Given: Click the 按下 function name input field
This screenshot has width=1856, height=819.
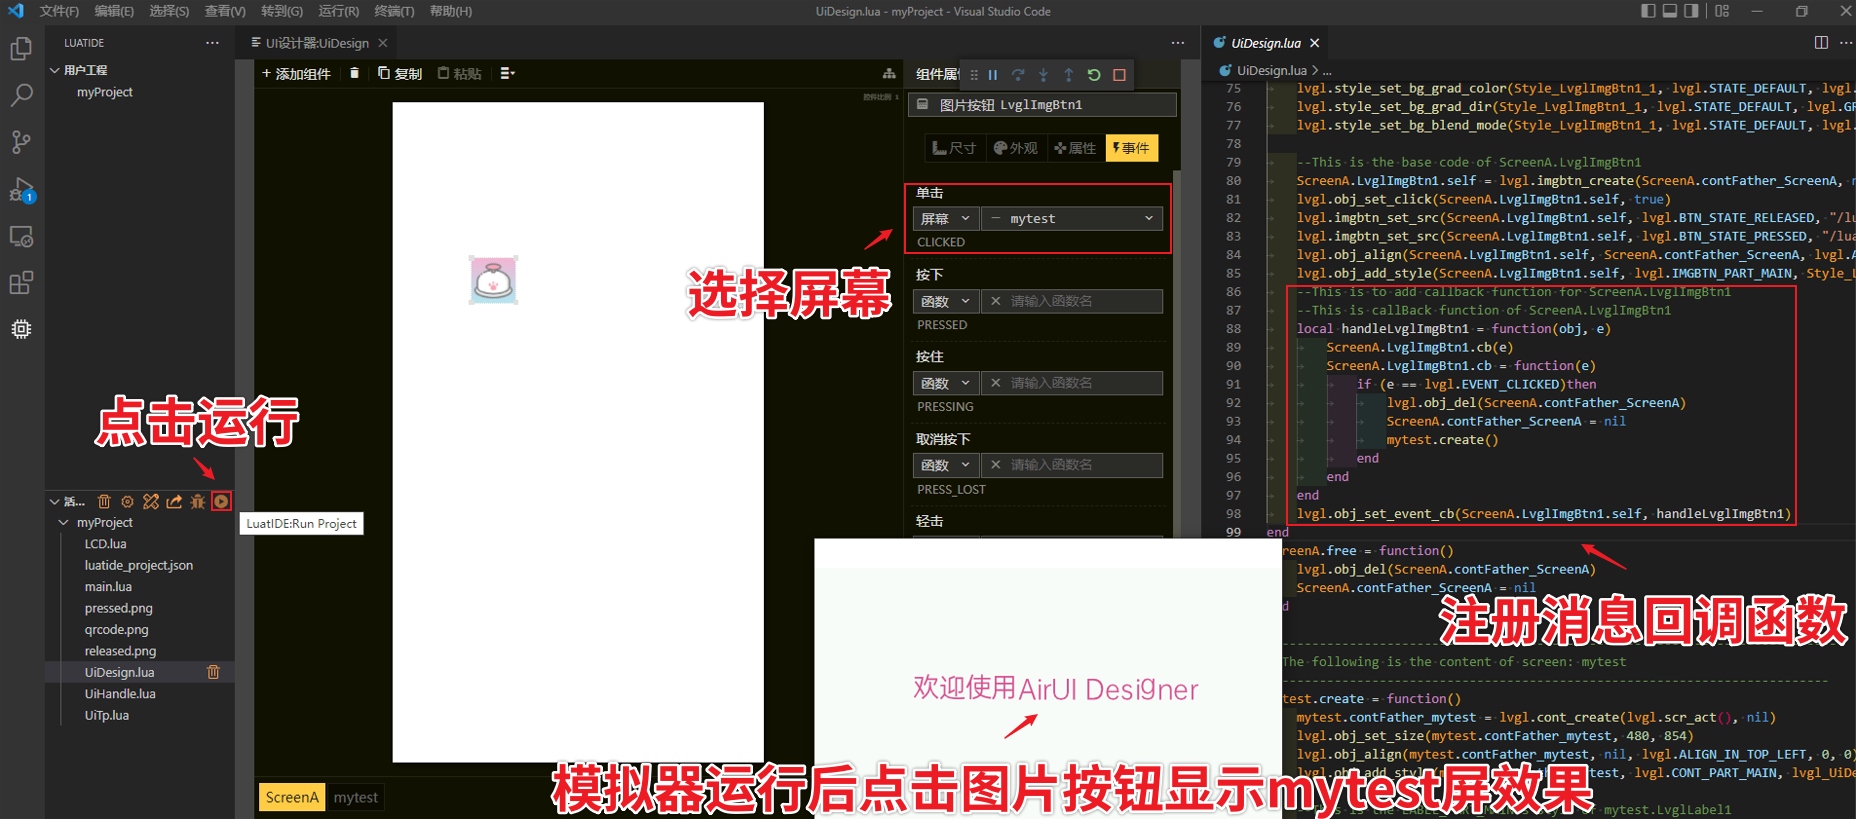Looking at the screenshot, I should point(1072,301).
